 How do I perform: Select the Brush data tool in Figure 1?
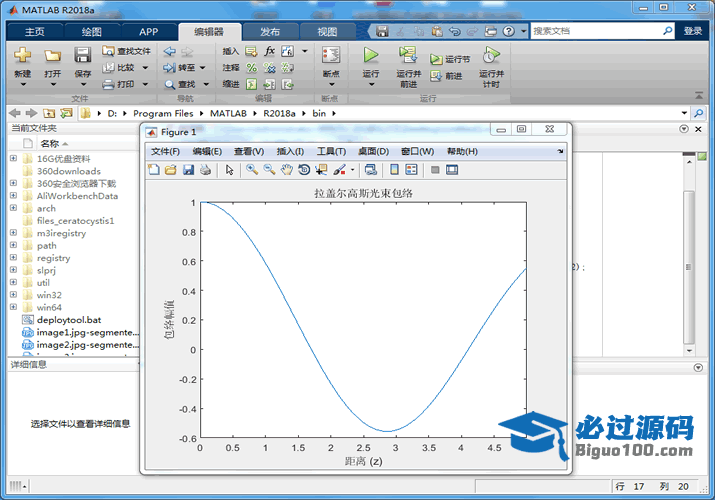point(339,170)
